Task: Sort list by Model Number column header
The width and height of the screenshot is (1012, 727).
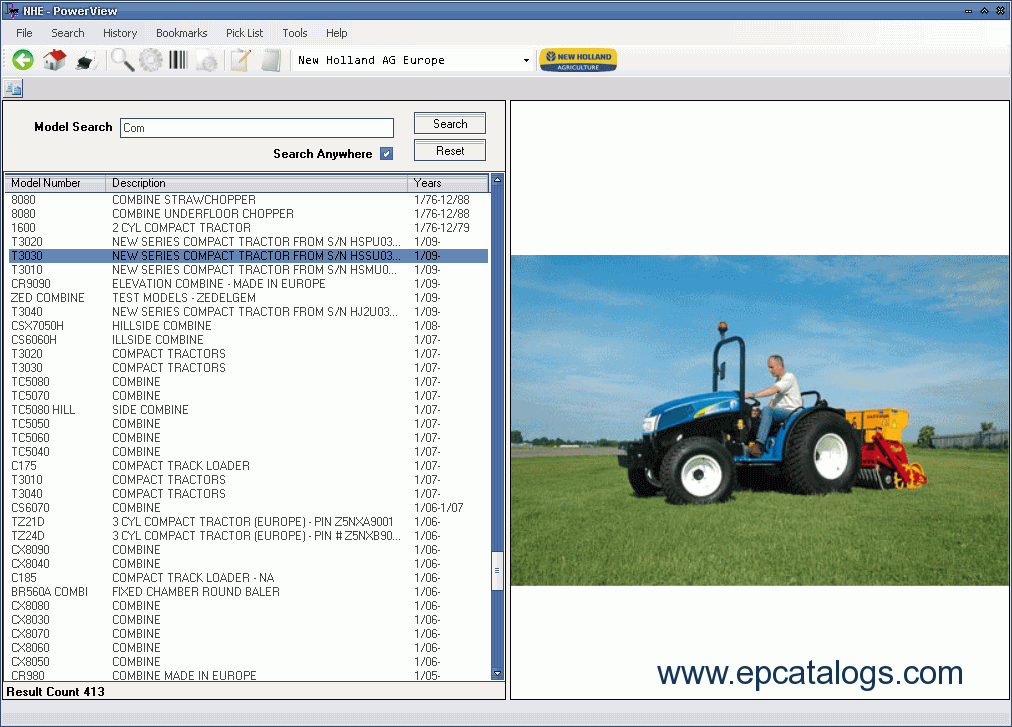Action: (x=55, y=183)
